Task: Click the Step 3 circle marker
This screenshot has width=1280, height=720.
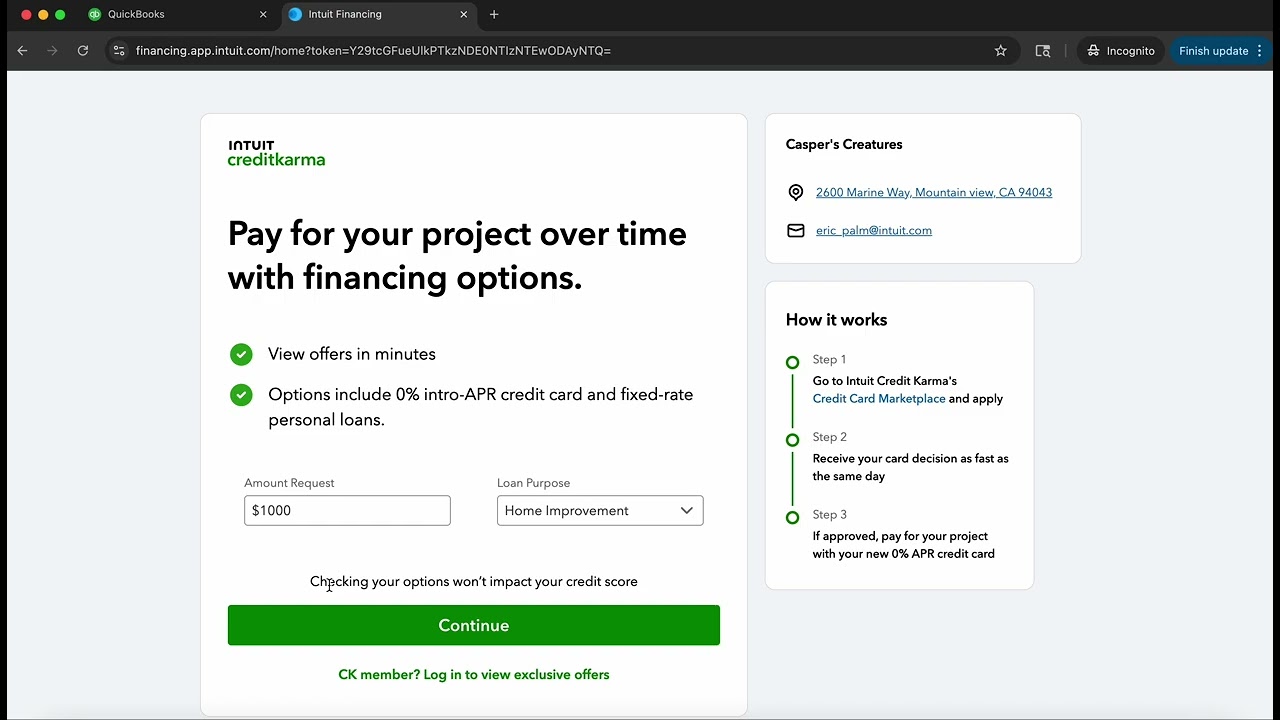Action: pyautogui.click(x=793, y=518)
